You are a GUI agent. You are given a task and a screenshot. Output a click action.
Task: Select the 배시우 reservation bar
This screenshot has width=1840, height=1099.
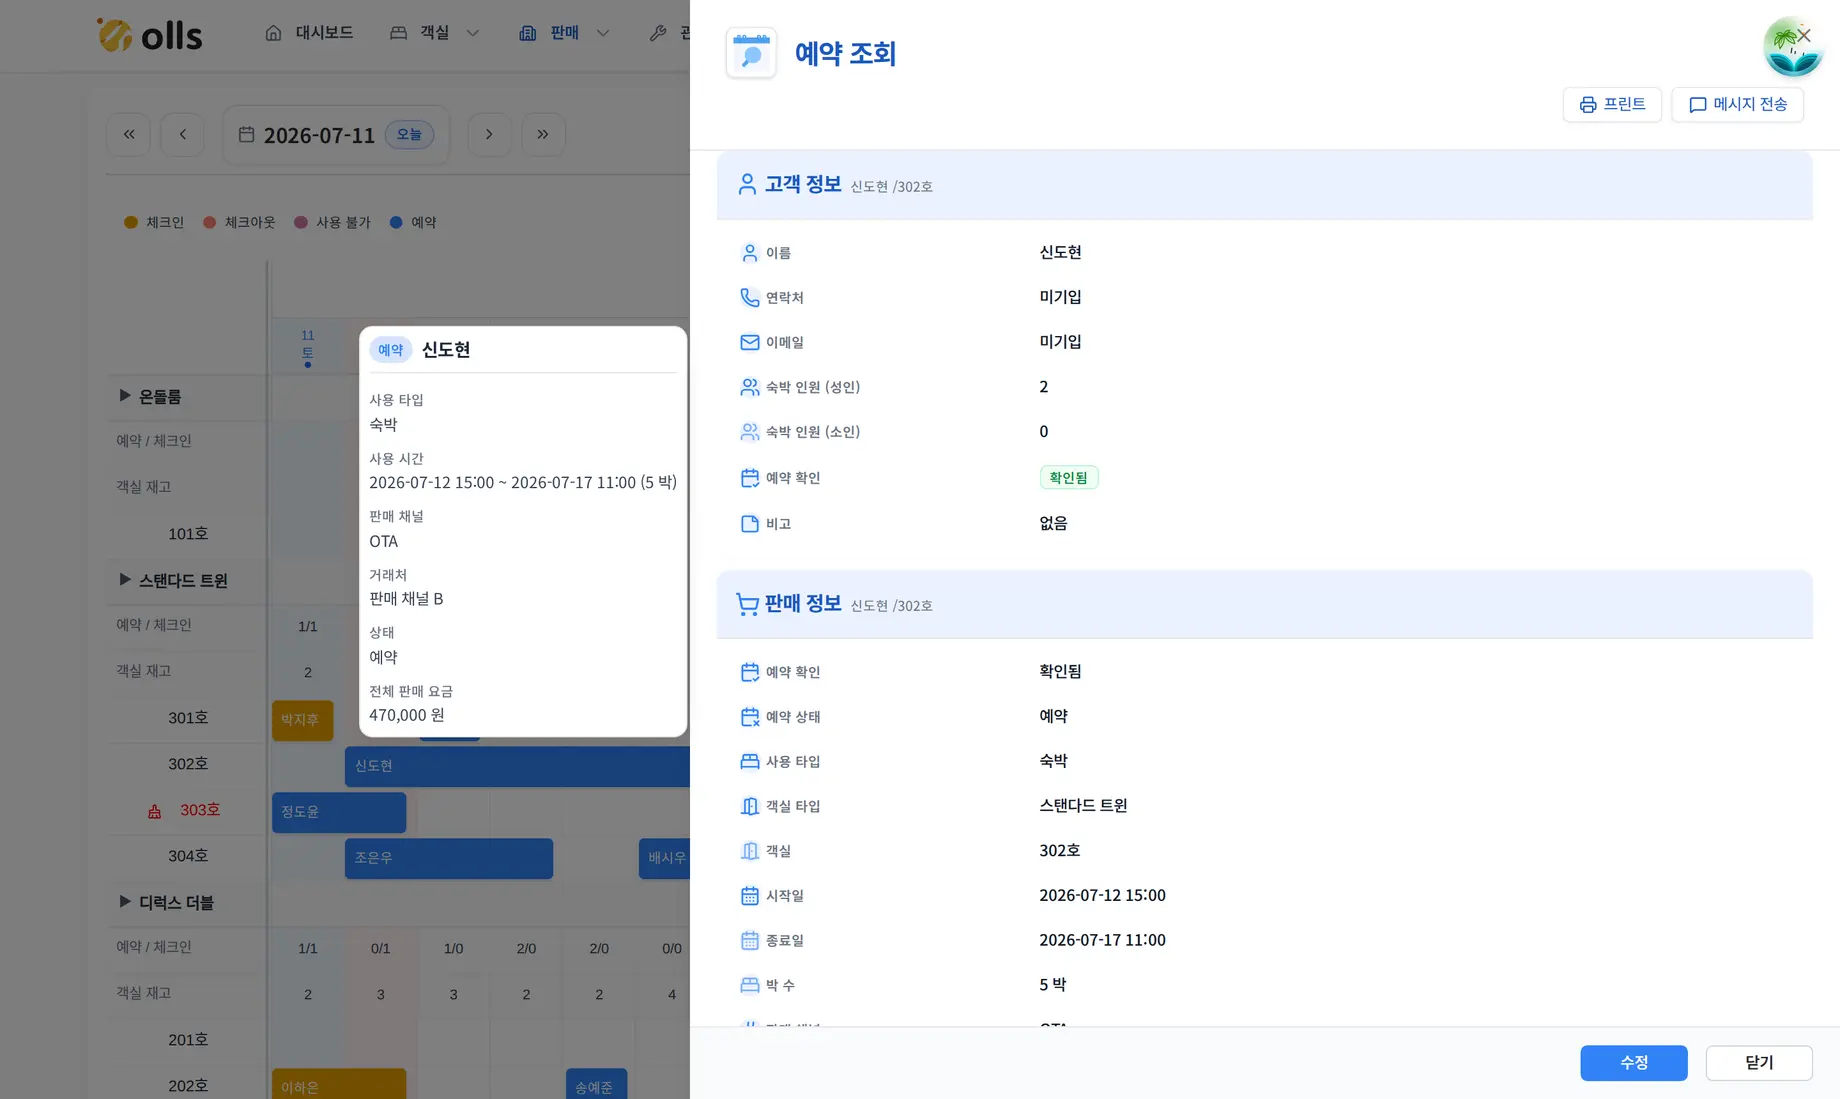(664, 858)
